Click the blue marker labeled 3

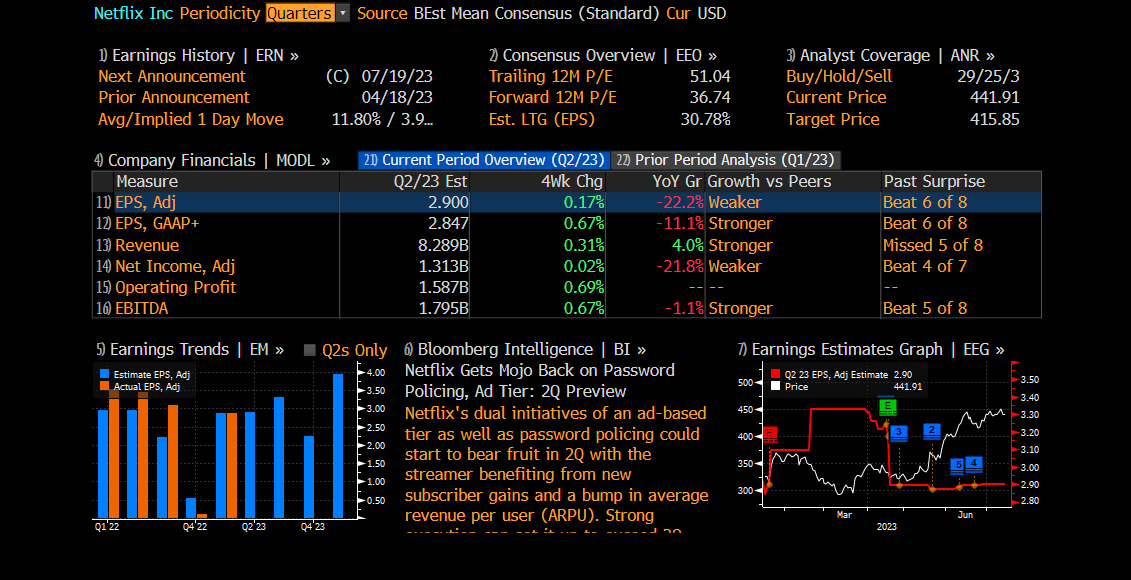pos(899,433)
